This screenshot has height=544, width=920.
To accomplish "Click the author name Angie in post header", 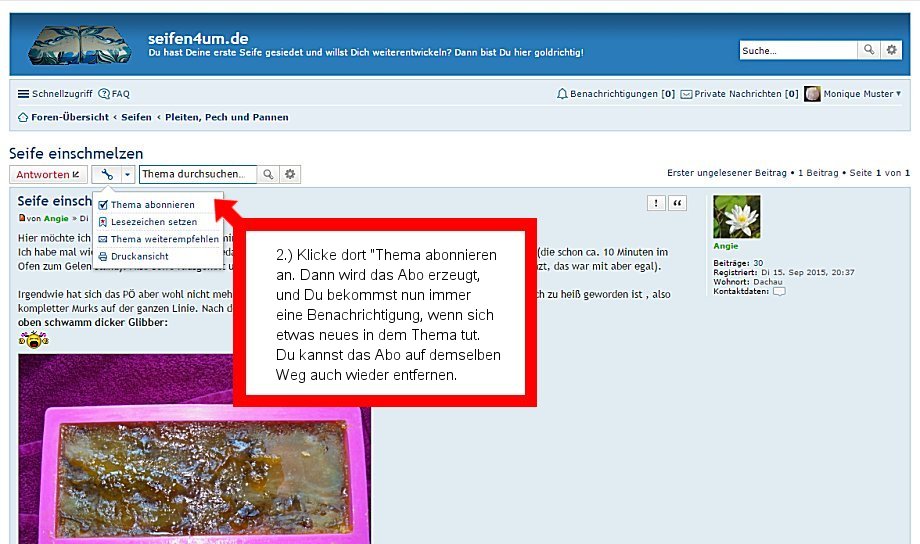I will [56, 218].
